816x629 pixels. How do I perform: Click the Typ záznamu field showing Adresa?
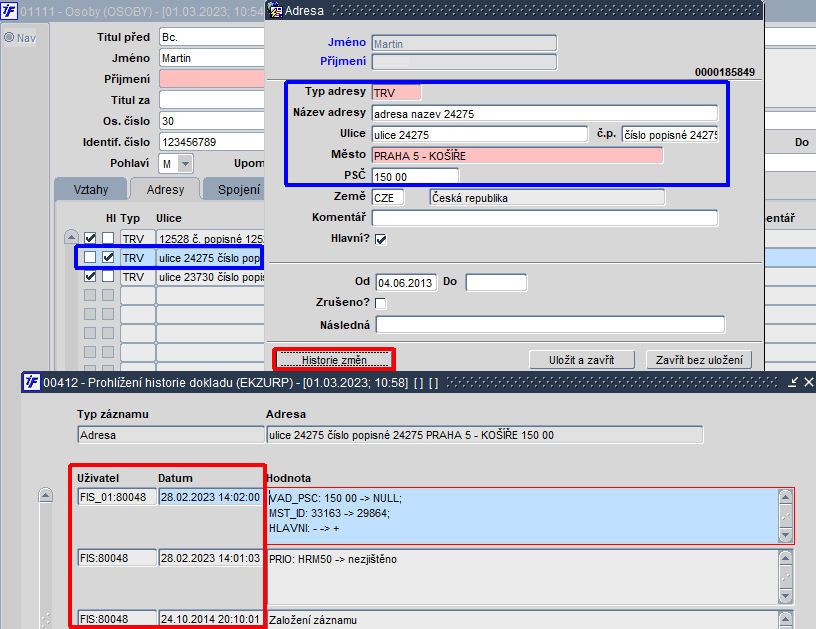171,435
